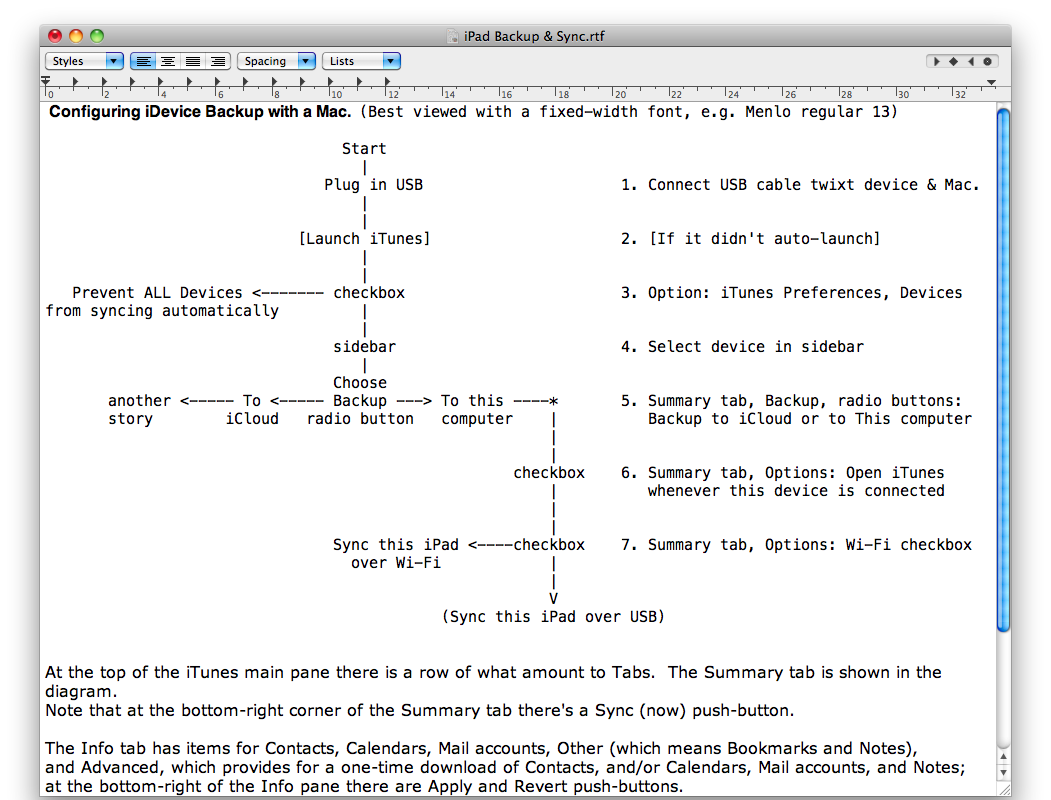The height and width of the screenshot is (800, 1051).
Task: Click 'Backup to iCloud or to This computer'
Action: click(x=810, y=419)
